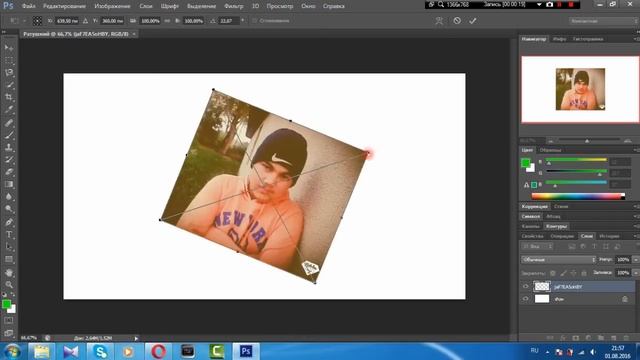The width and height of the screenshot is (640, 360).
Task: Switch to warp mode icon
Action: click(439, 20)
